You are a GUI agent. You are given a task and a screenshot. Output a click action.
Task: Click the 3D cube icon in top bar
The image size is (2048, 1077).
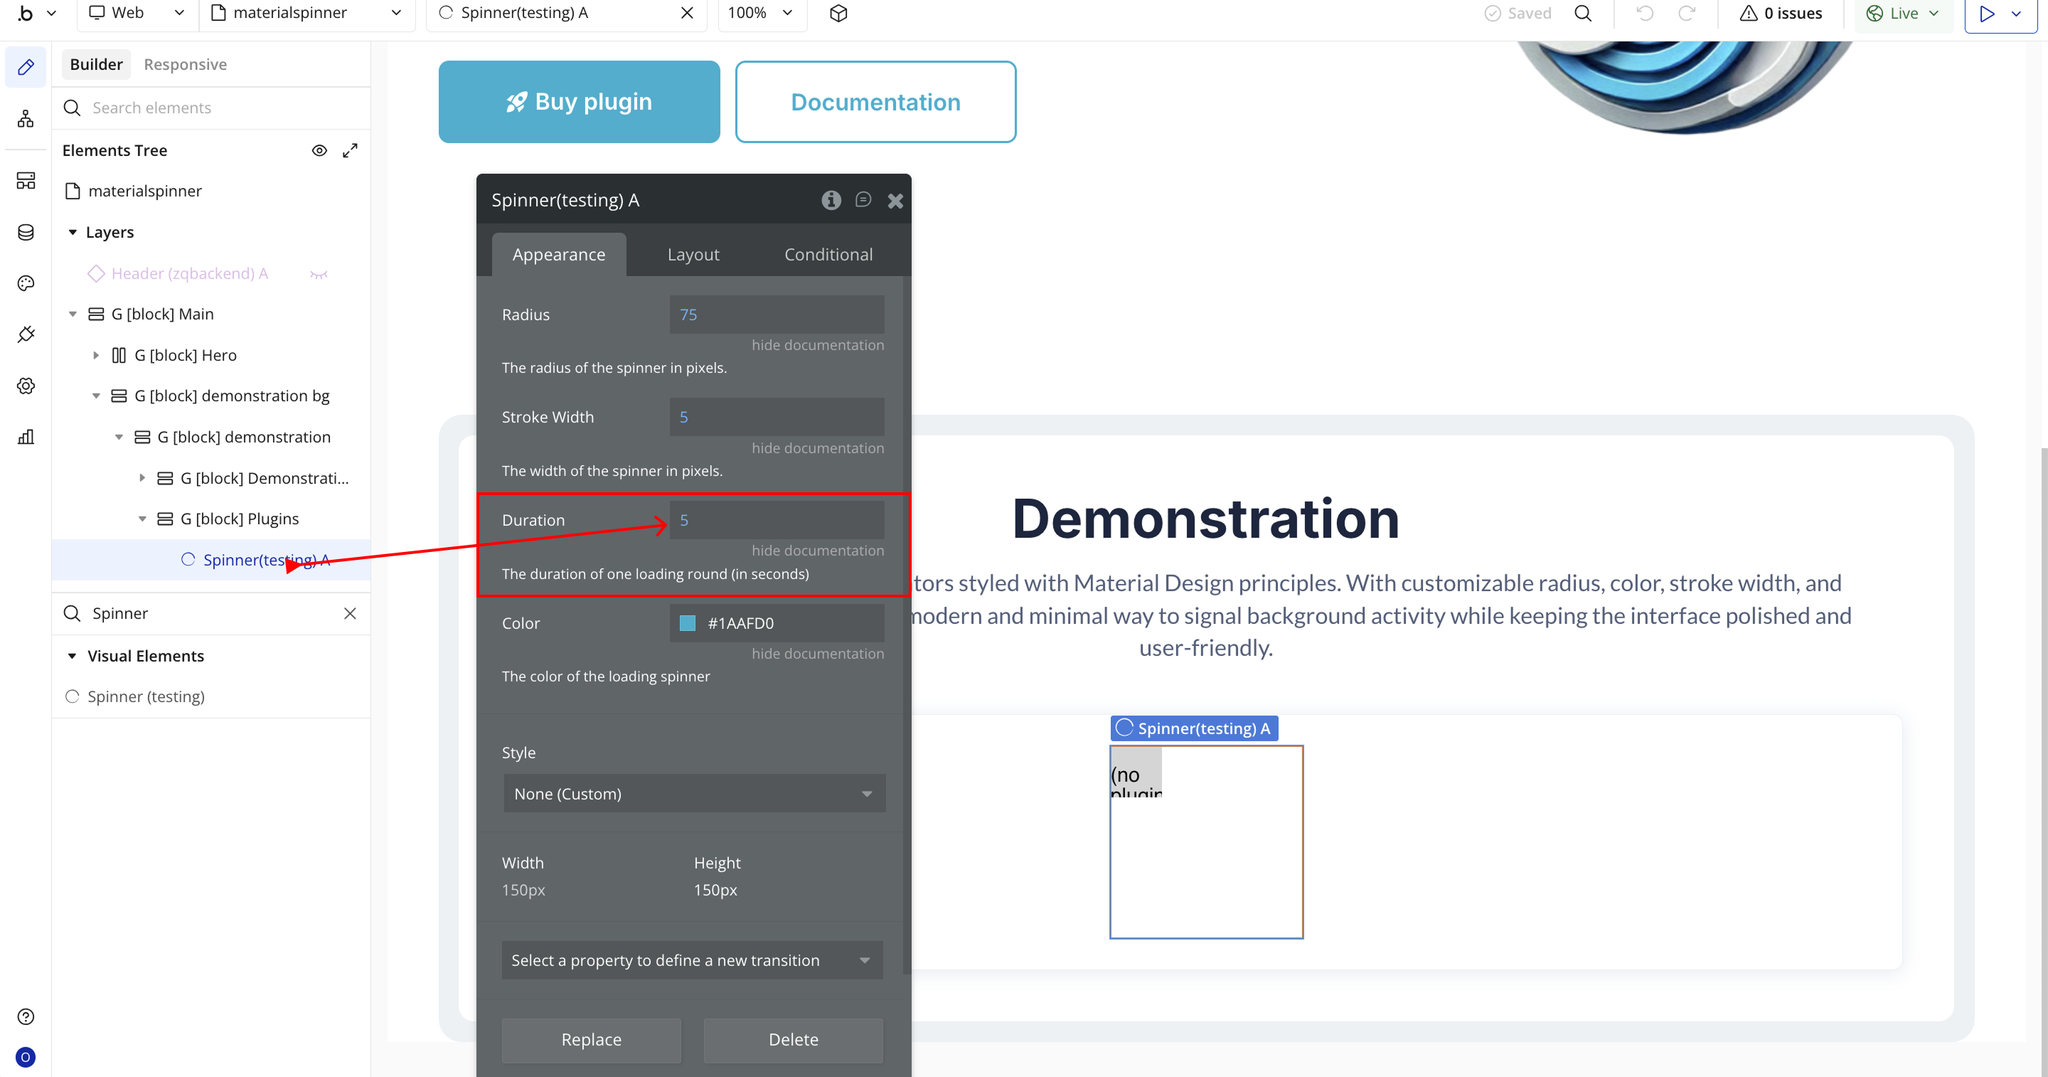click(x=839, y=13)
